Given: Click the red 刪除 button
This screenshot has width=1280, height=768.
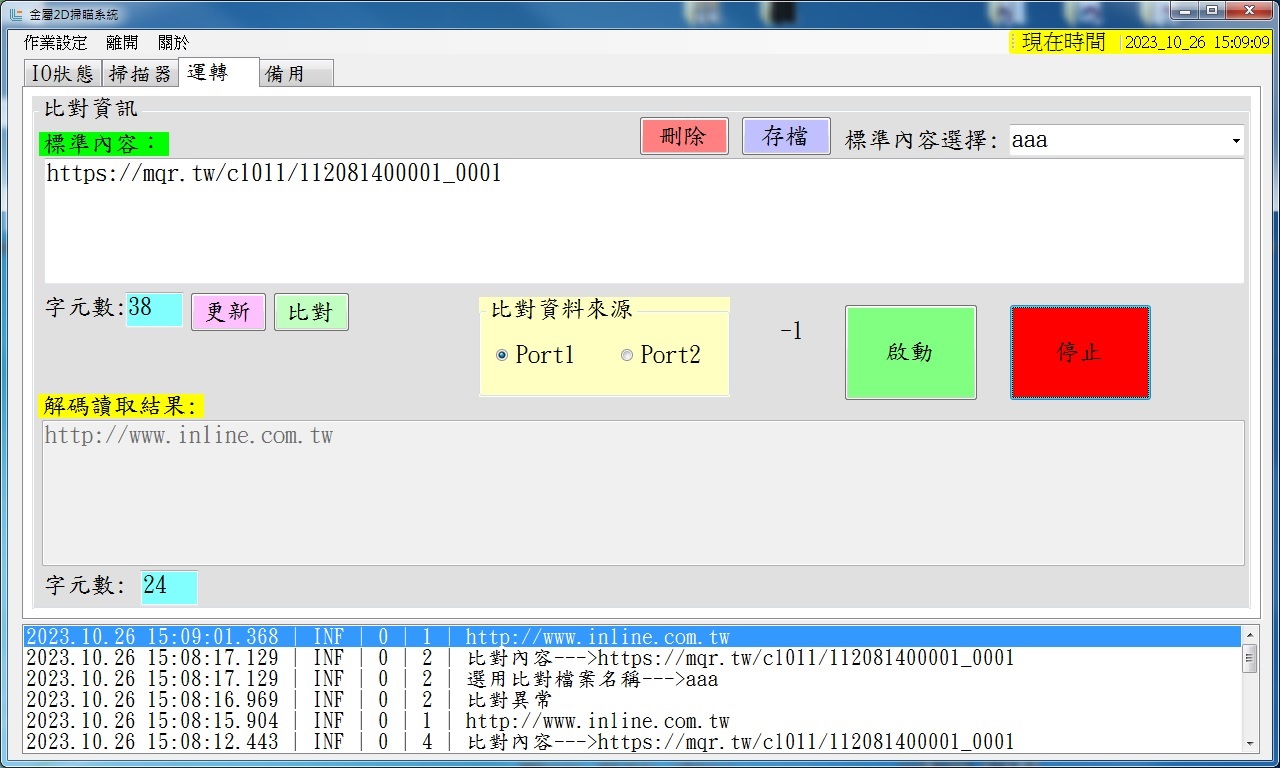Looking at the screenshot, I should point(684,136).
